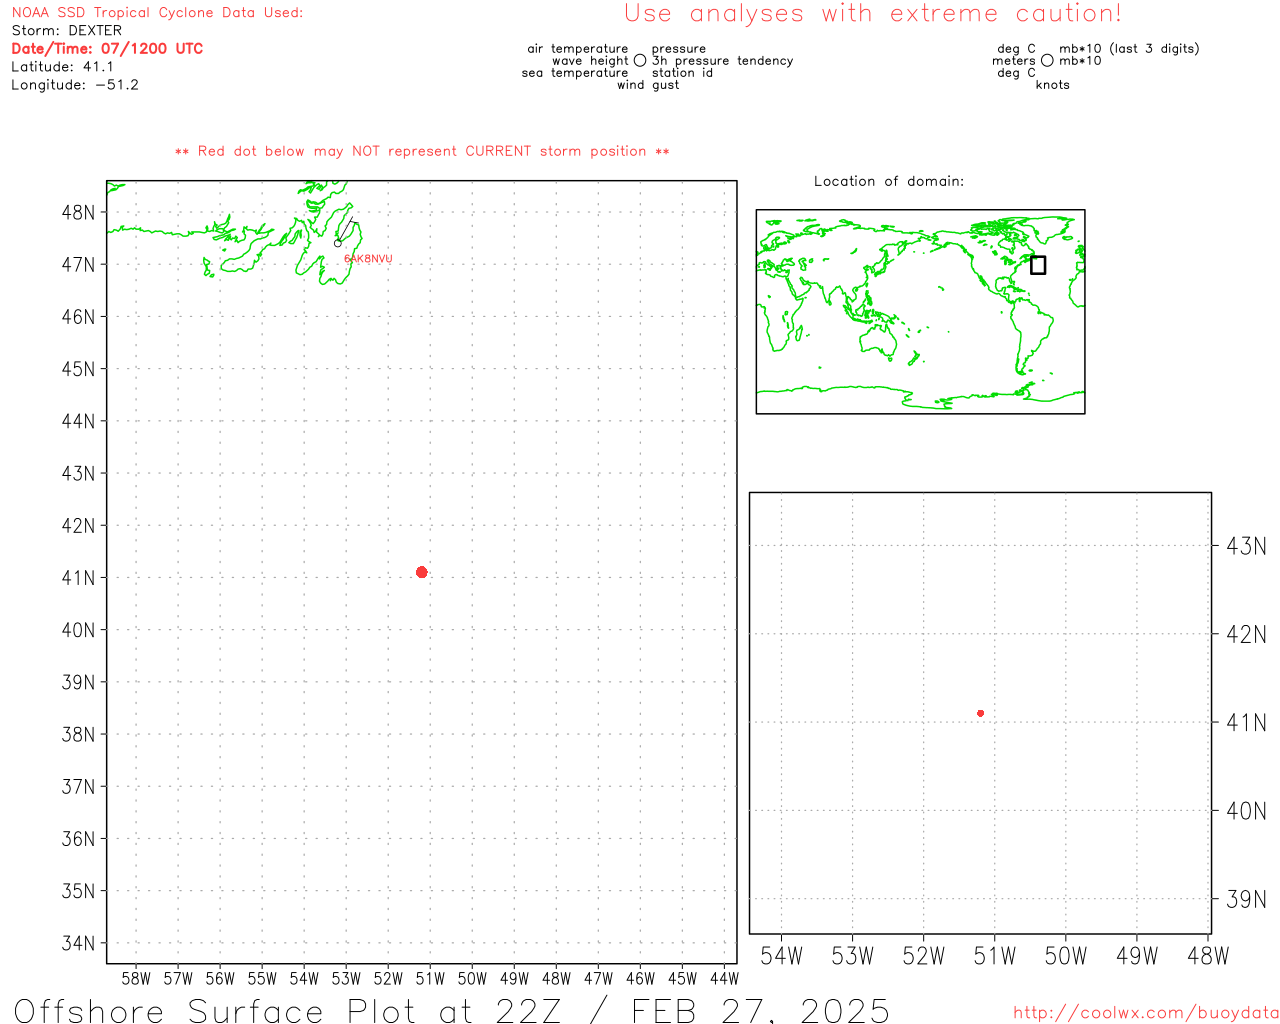Click the 34N latitude label on main map
The image size is (1280, 1024).
pyautogui.click(x=79, y=943)
